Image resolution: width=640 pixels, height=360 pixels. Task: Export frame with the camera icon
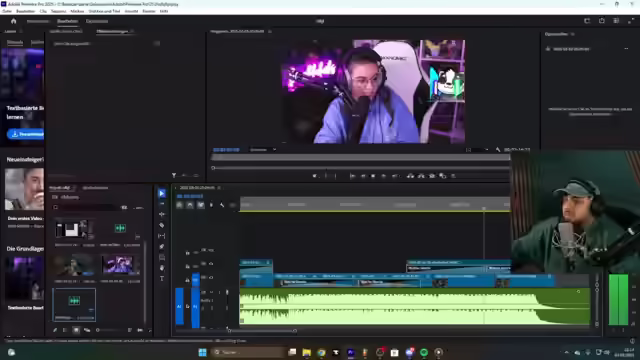coord(432,176)
